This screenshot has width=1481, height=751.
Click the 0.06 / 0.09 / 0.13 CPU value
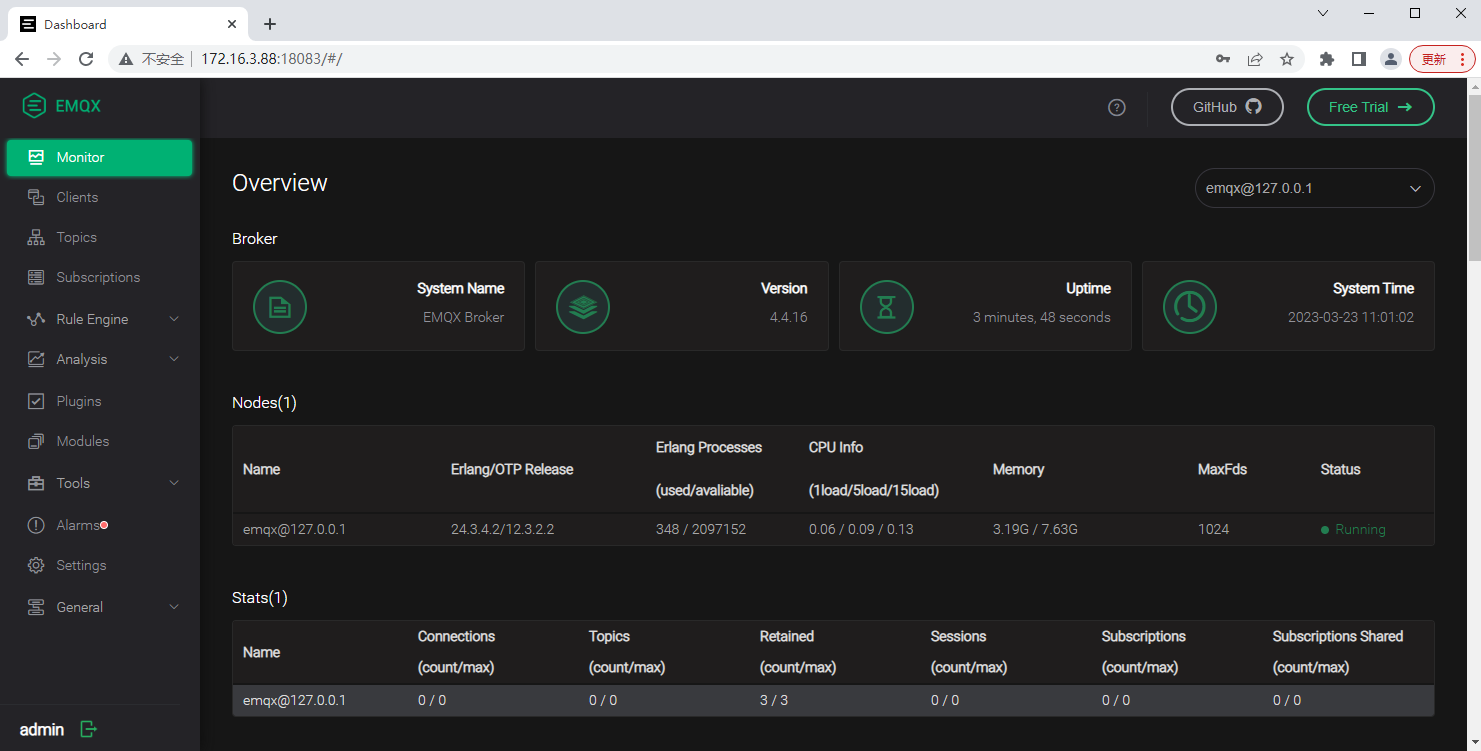(x=861, y=529)
